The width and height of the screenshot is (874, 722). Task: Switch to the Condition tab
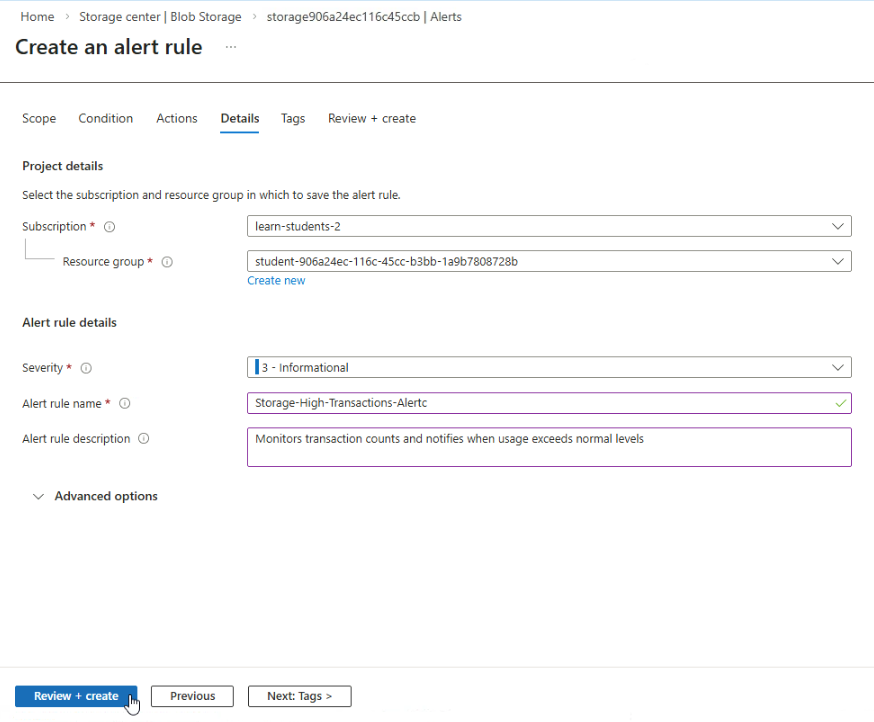[x=106, y=118]
